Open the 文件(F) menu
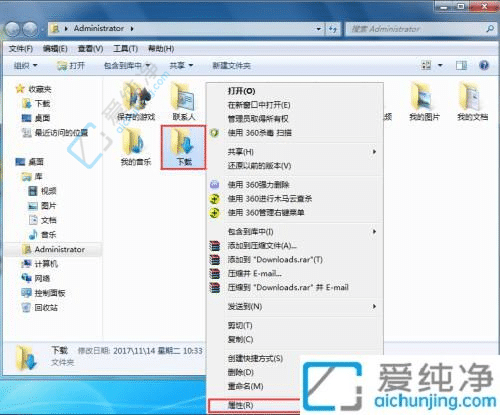500x415 pixels. (x=21, y=49)
